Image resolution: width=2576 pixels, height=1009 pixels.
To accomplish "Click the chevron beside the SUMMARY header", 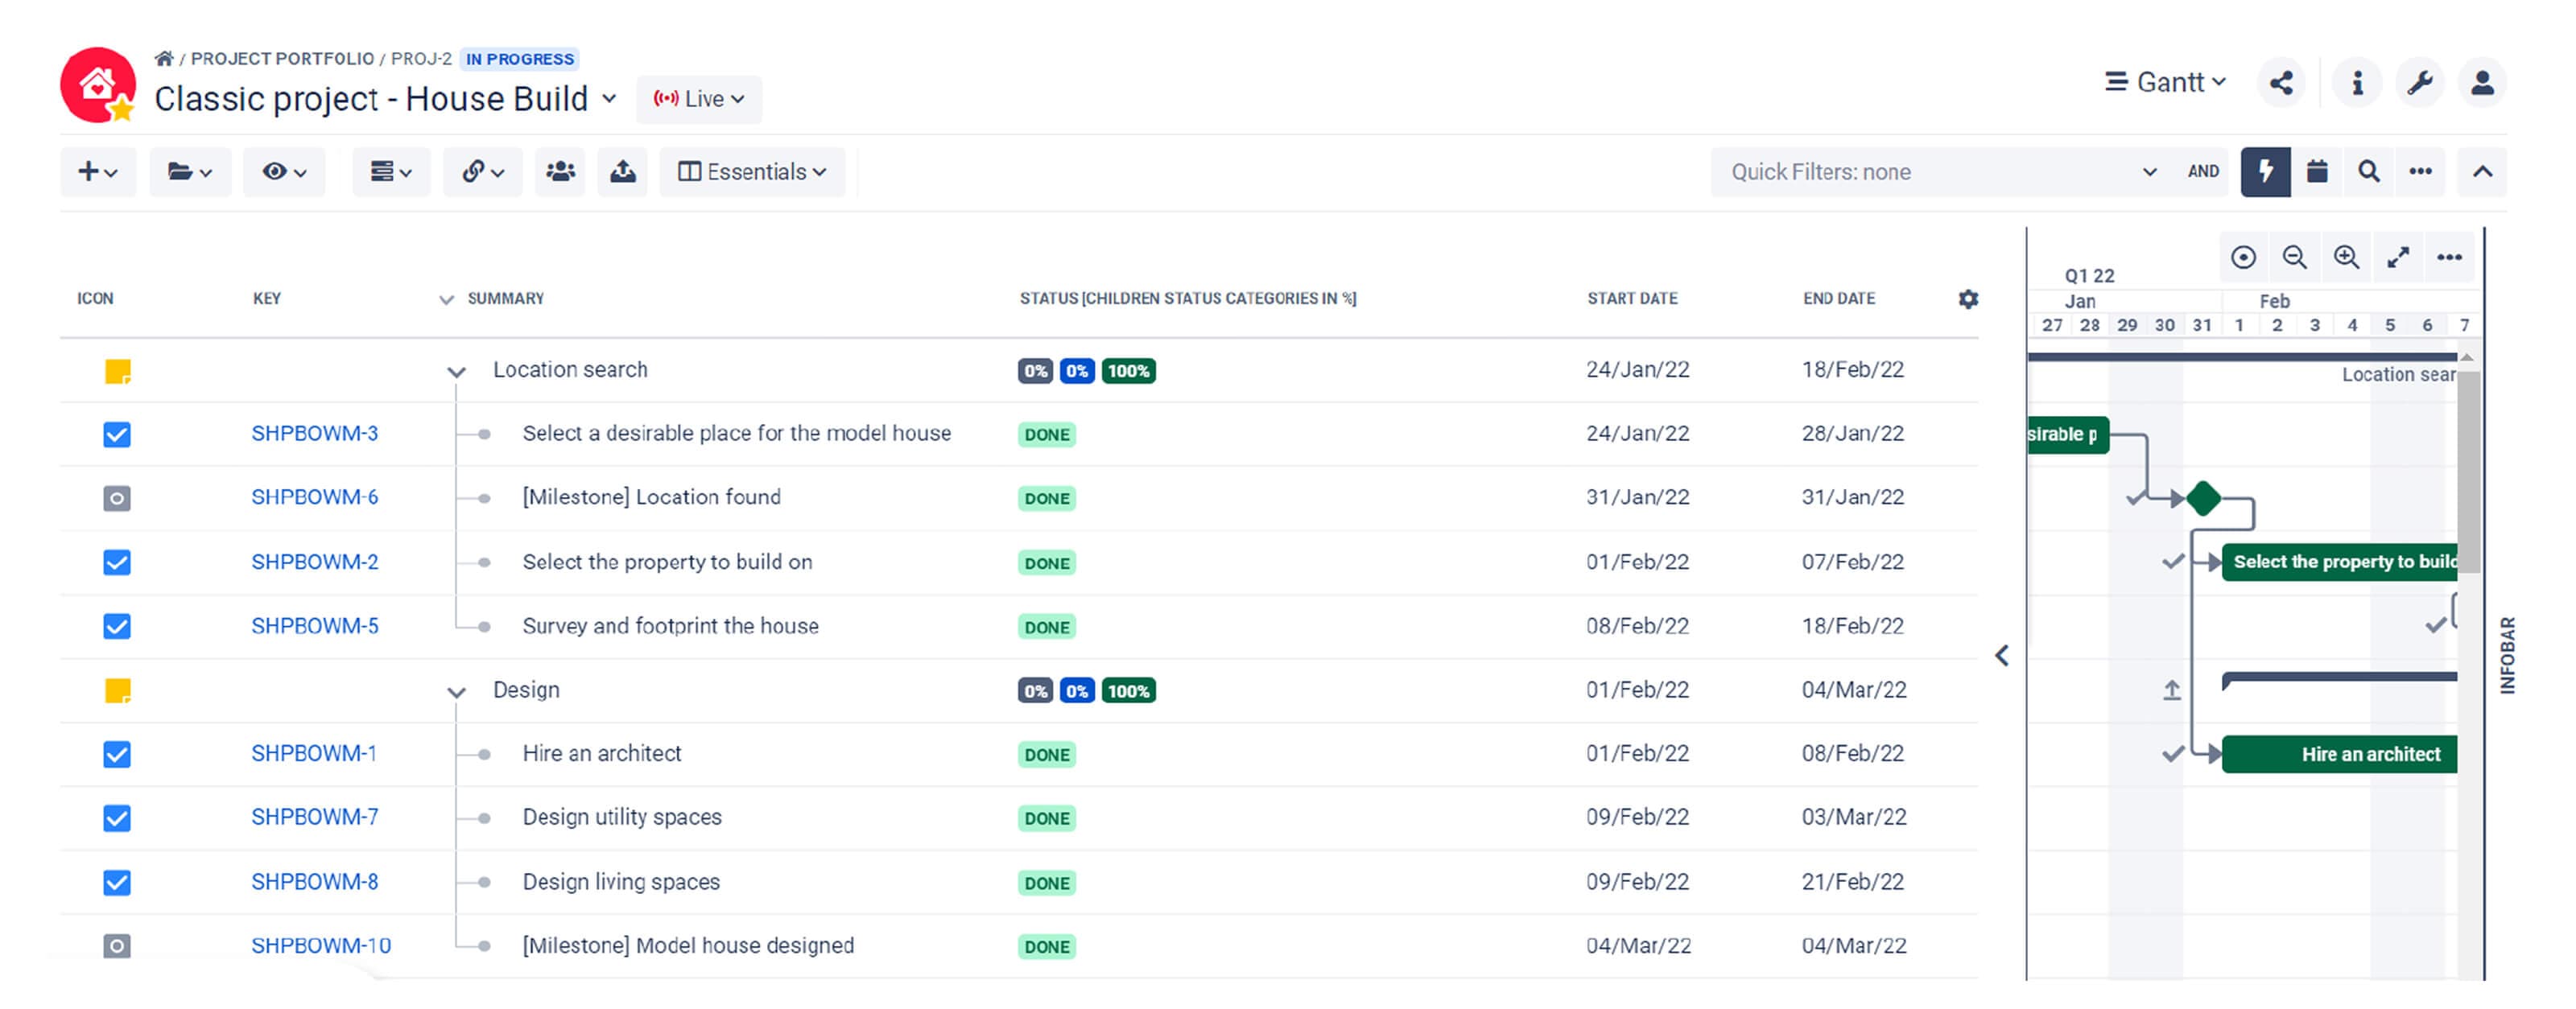I will point(446,300).
